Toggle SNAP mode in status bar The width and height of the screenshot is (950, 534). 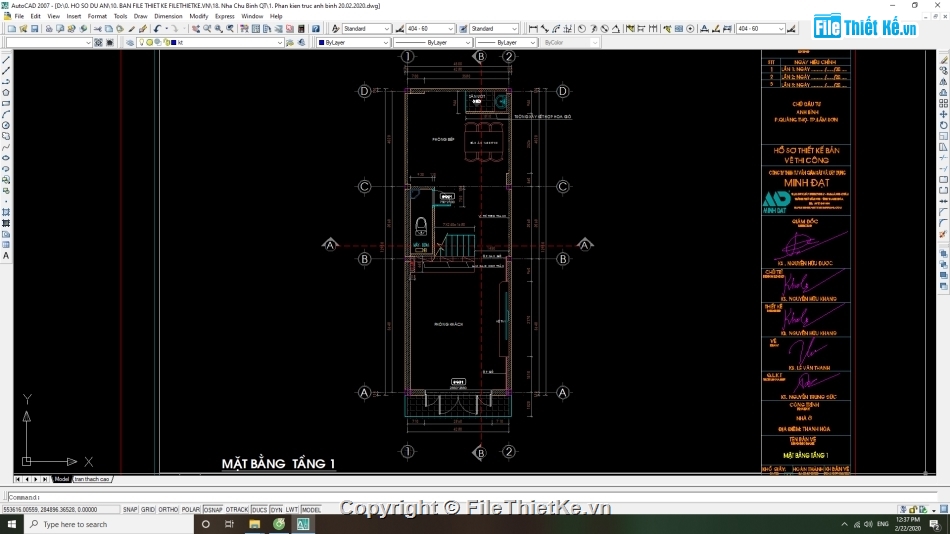pyautogui.click(x=130, y=510)
